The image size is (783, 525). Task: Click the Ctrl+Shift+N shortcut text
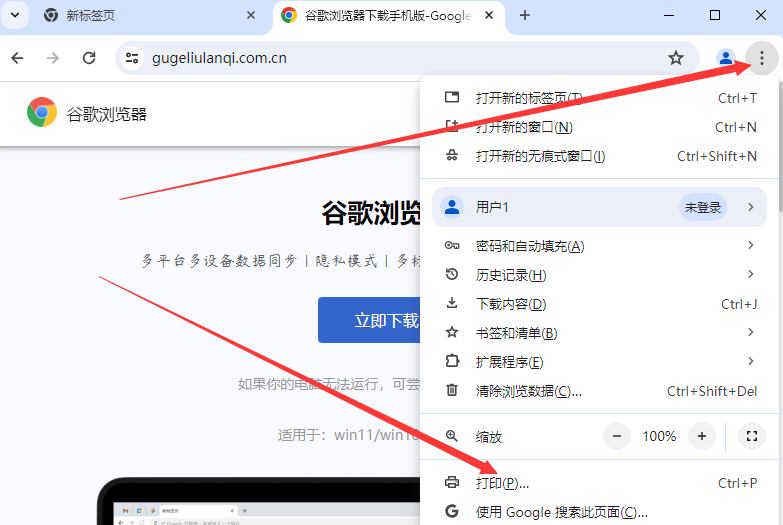coord(717,156)
